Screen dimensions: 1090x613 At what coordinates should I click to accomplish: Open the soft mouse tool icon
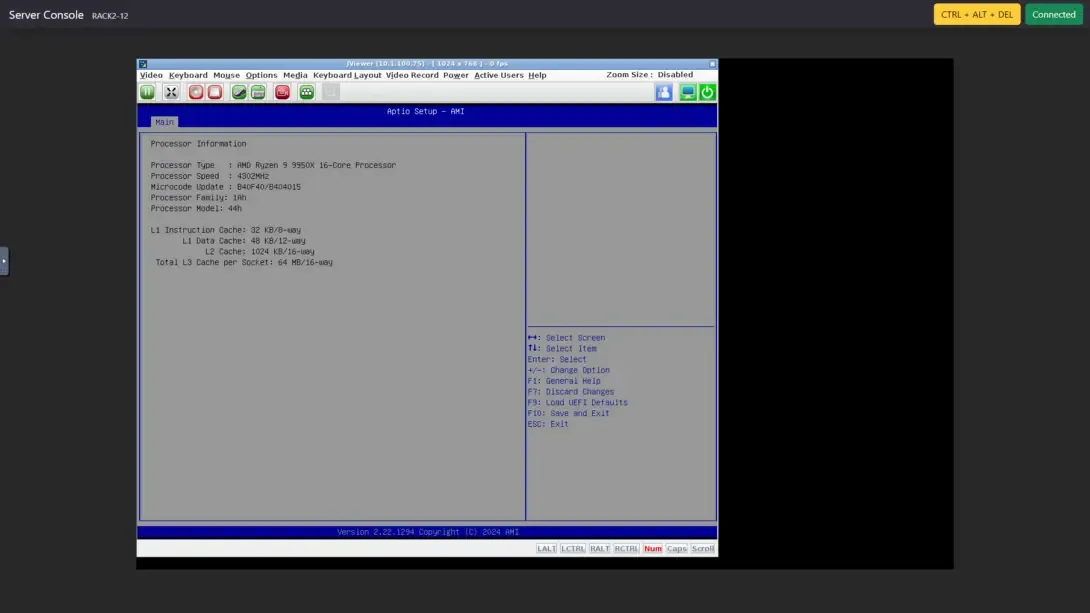point(237,91)
